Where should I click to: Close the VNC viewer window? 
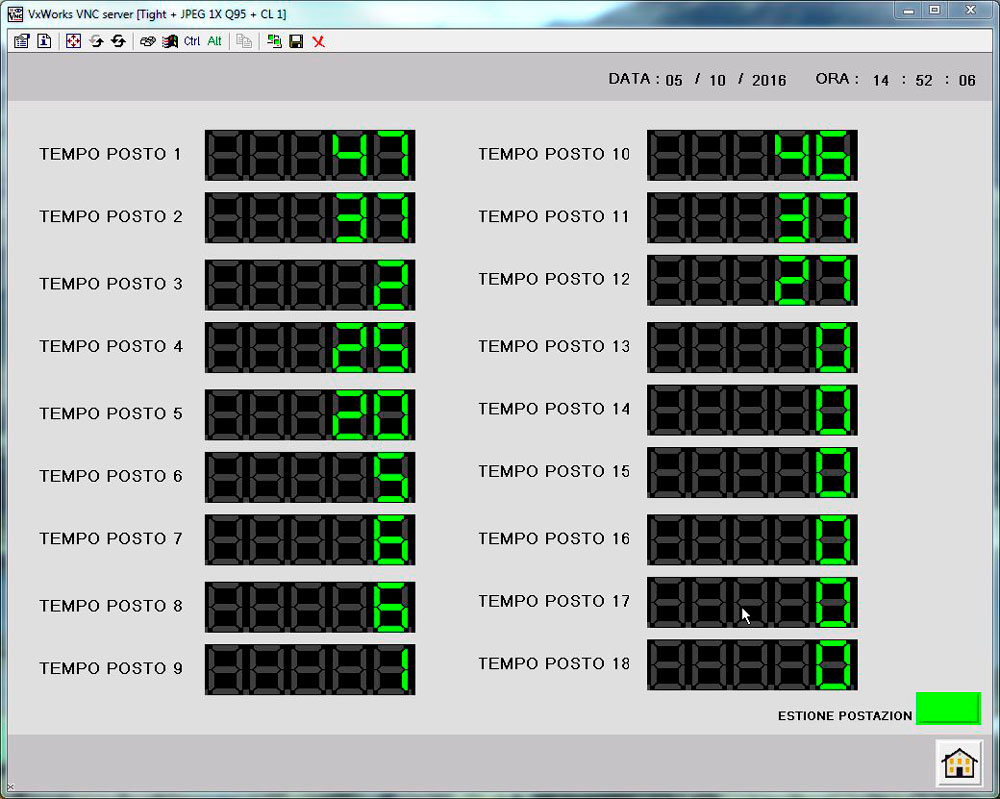pyautogui.click(x=971, y=10)
